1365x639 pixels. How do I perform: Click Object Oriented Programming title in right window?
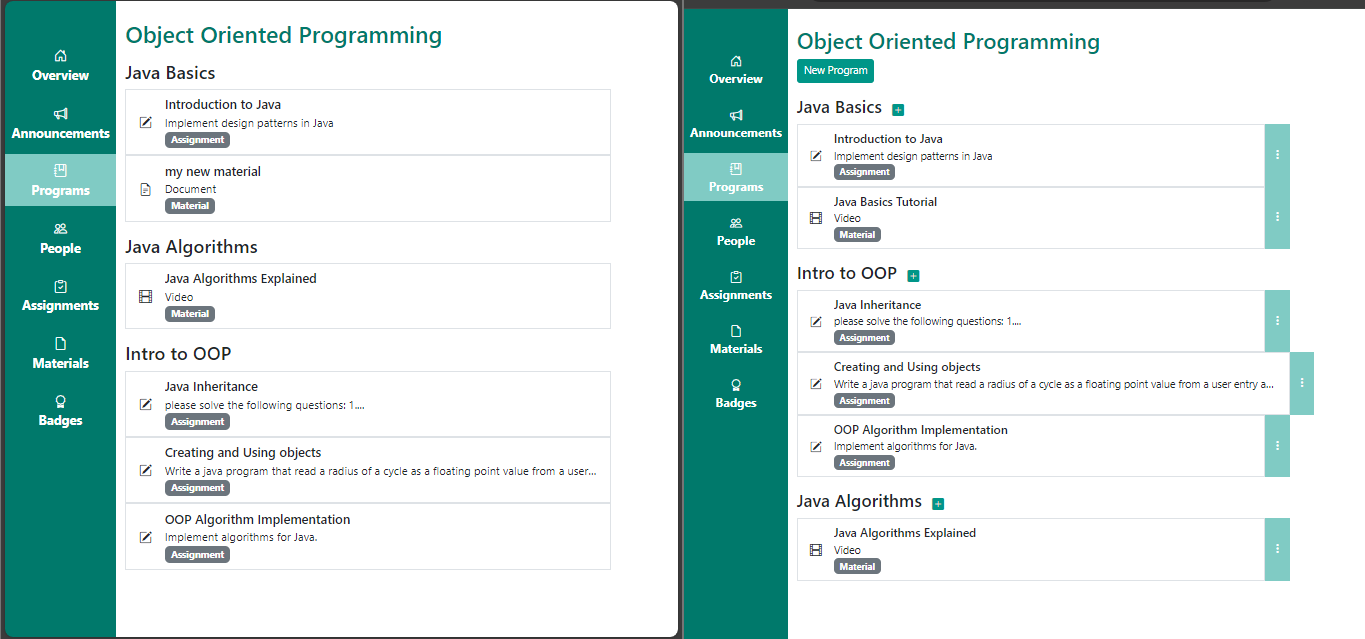pyautogui.click(x=948, y=42)
